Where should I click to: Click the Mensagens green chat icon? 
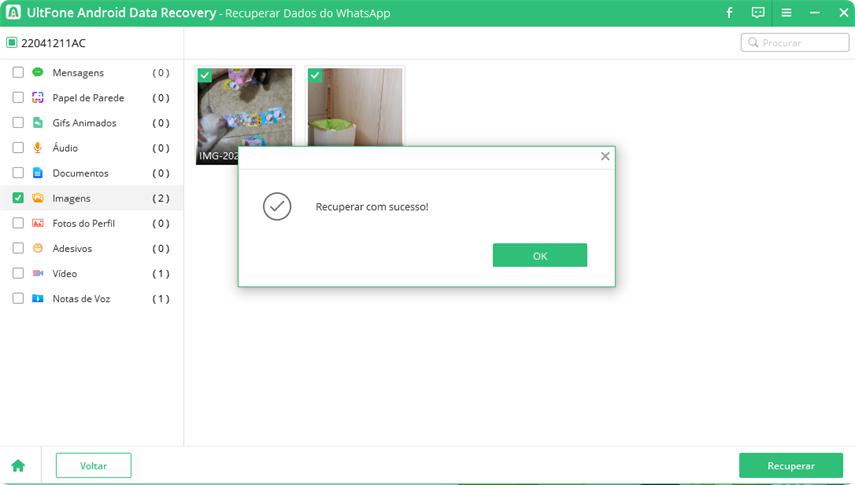(38, 73)
